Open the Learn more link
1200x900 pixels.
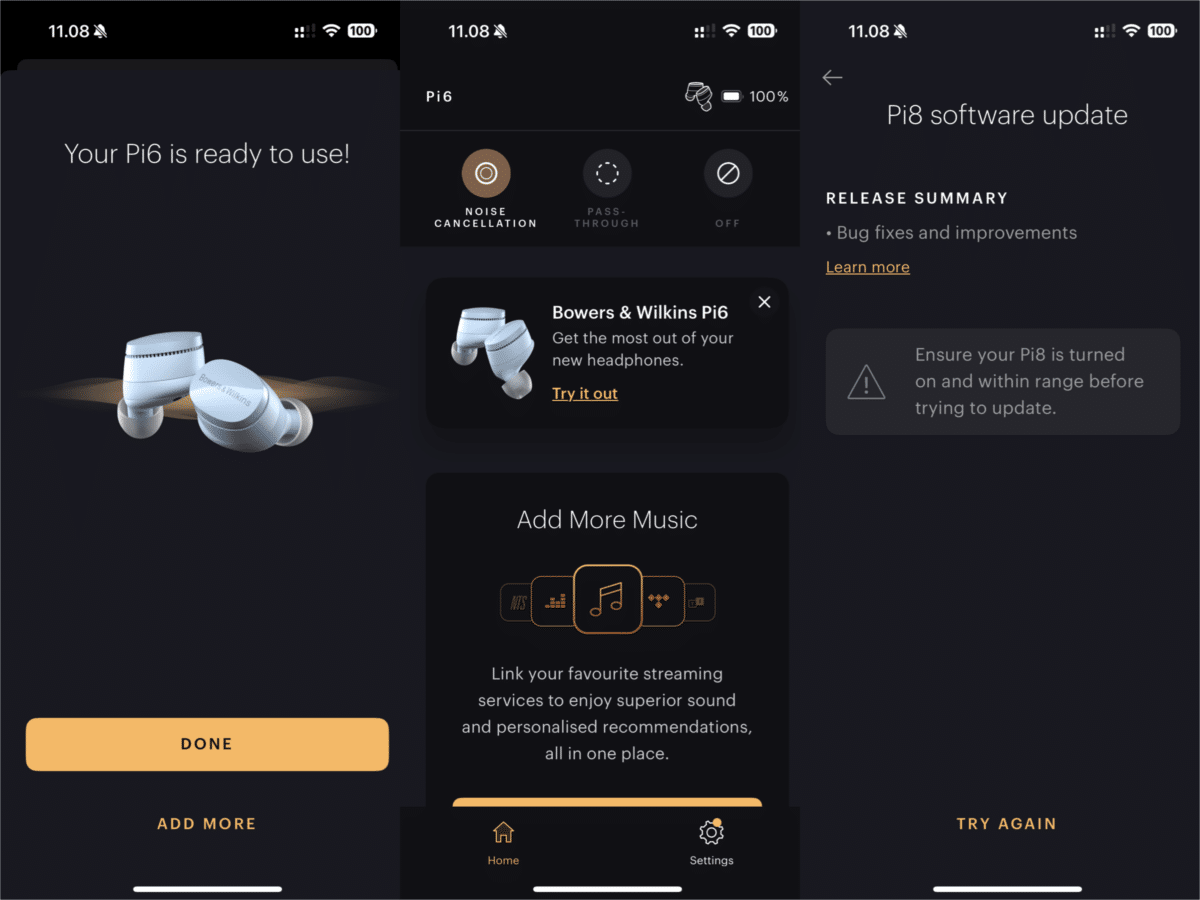click(868, 267)
